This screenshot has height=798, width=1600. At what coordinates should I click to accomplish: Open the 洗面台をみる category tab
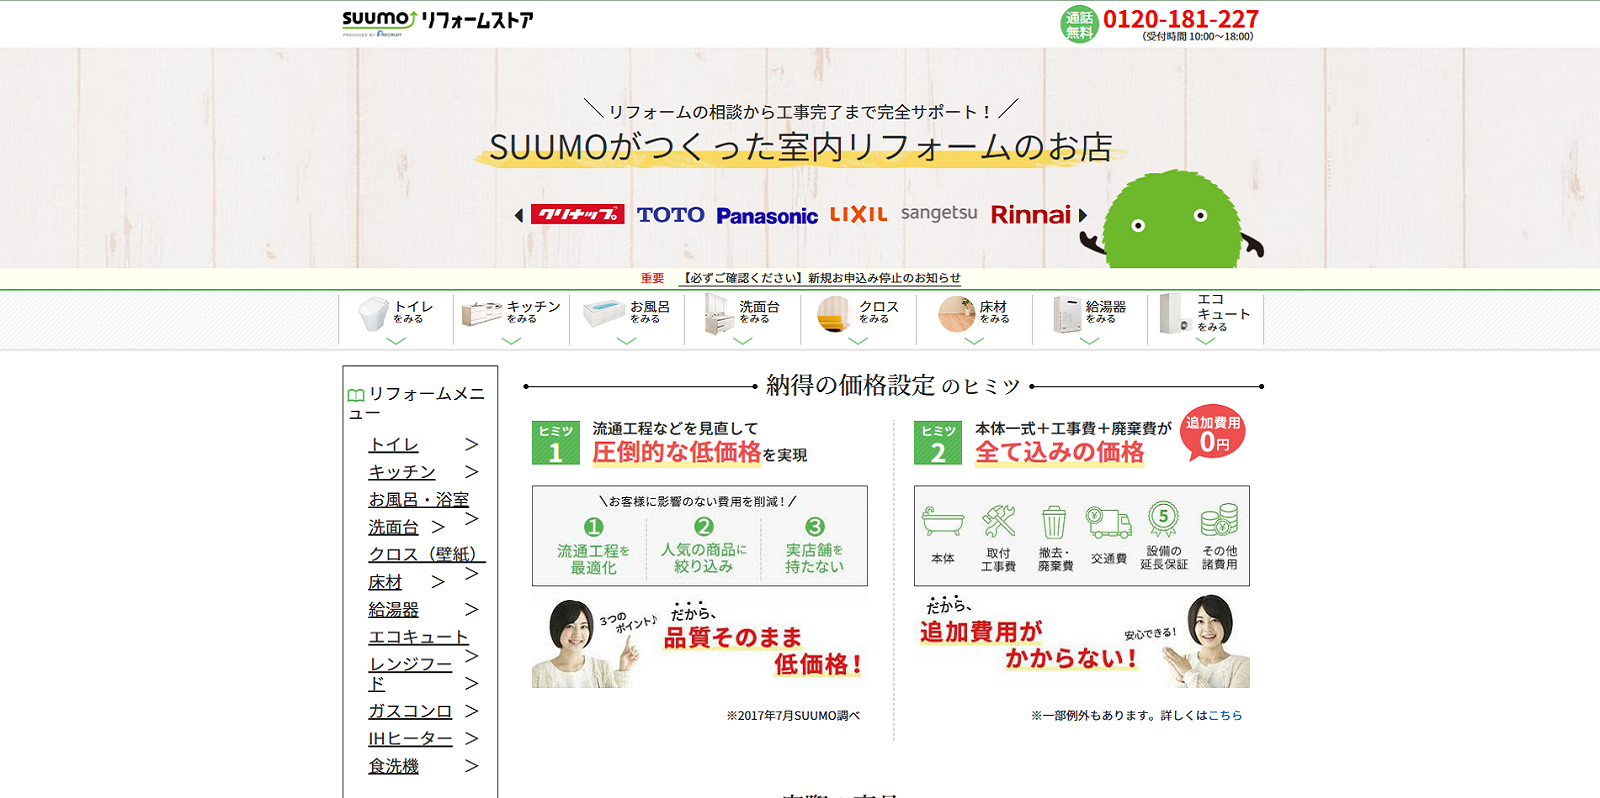click(x=742, y=319)
